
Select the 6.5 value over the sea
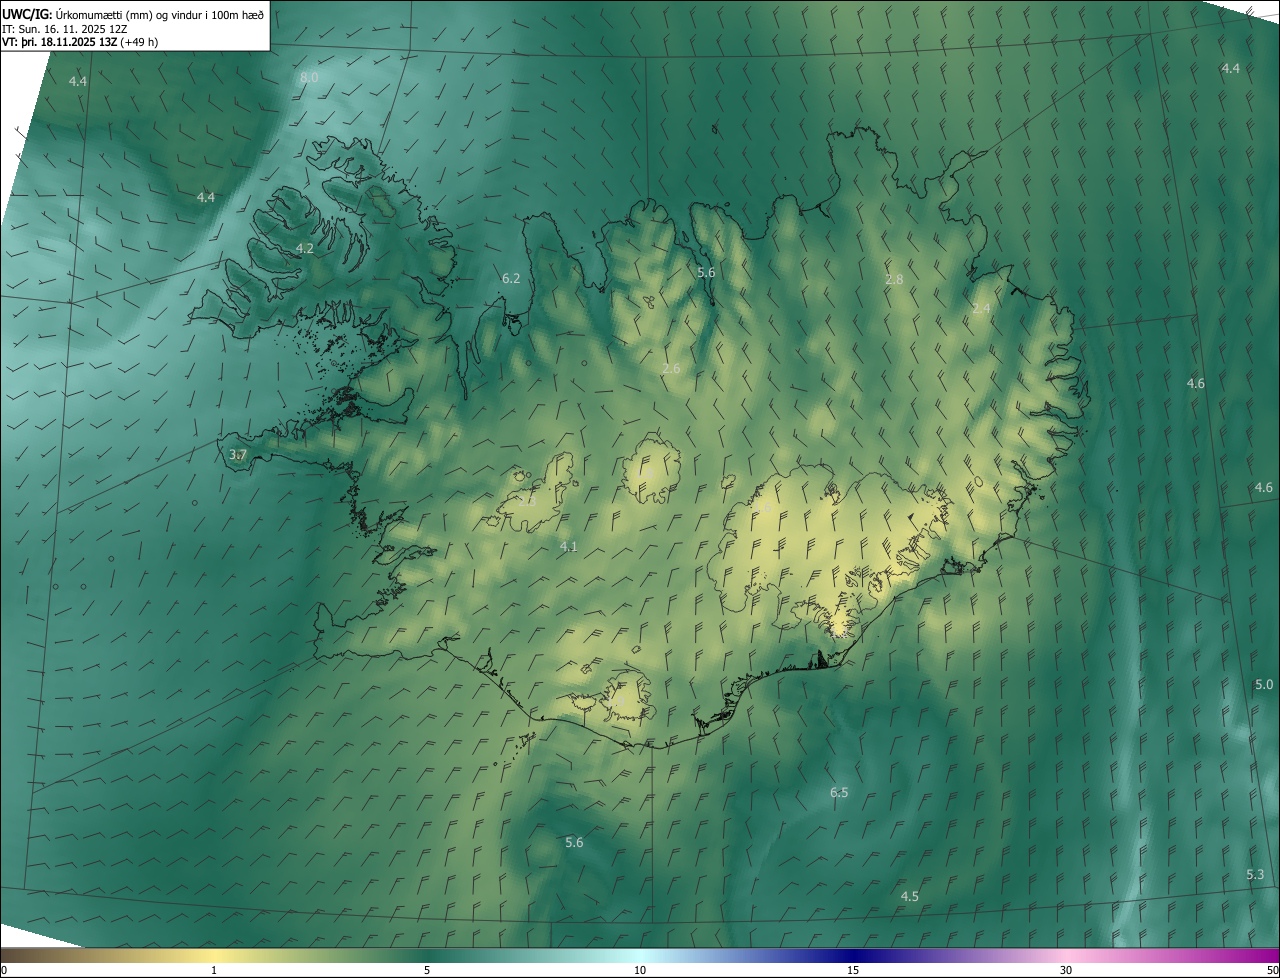tap(839, 792)
